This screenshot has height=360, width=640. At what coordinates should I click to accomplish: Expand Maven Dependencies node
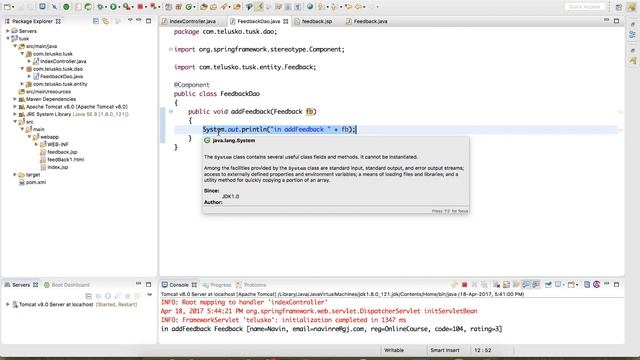(x=15, y=99)
